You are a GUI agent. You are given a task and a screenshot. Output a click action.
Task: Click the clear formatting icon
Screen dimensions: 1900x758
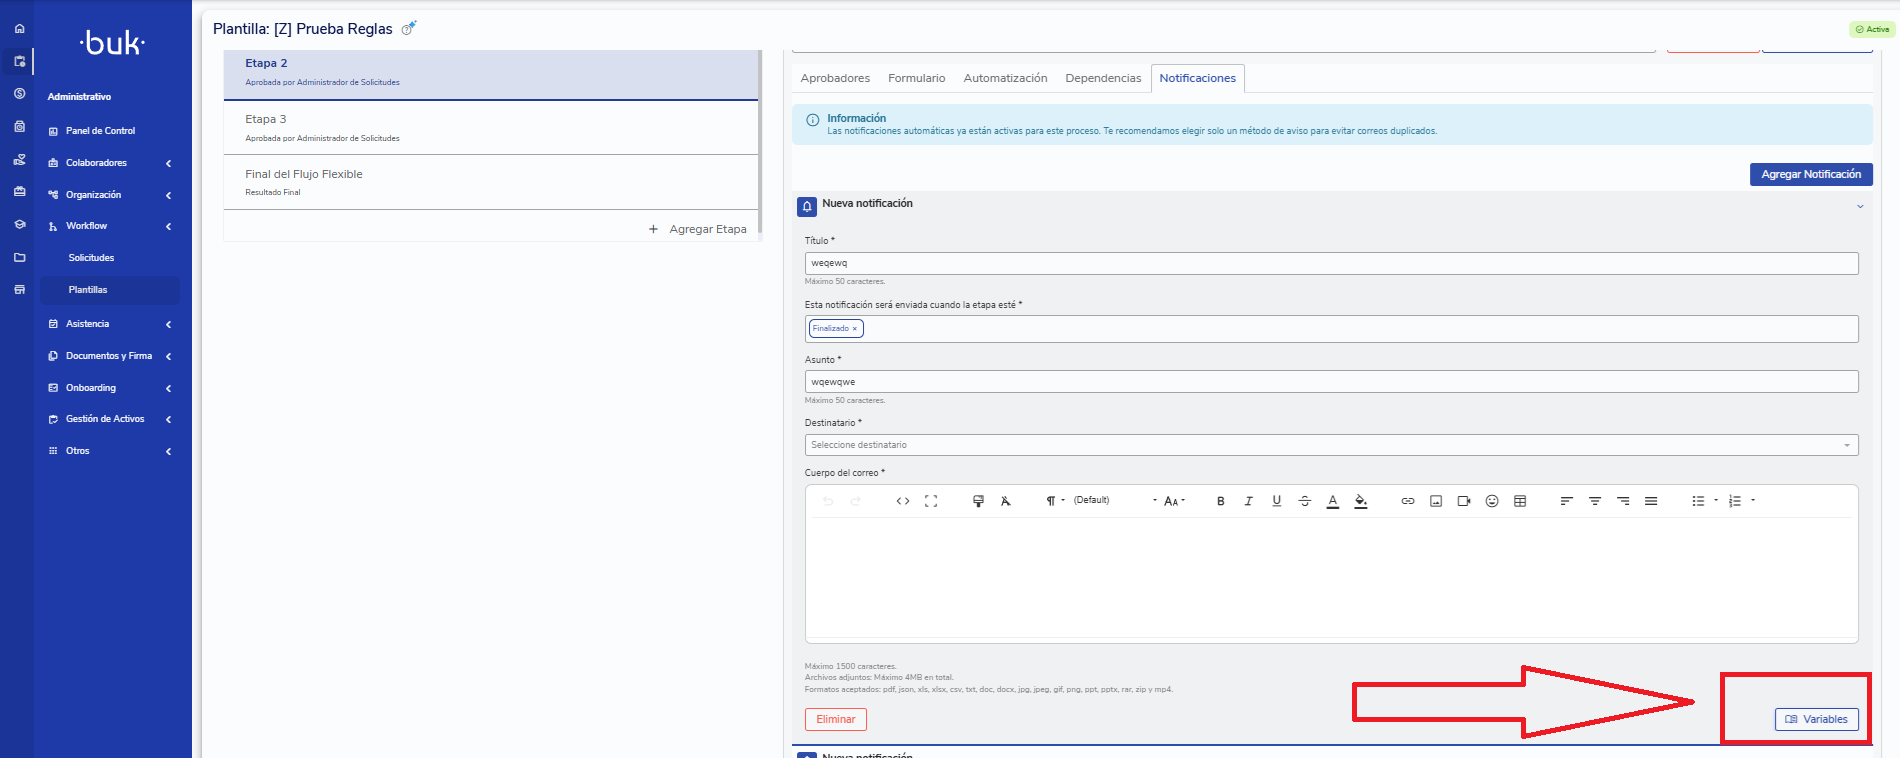tap(1006, 501)
